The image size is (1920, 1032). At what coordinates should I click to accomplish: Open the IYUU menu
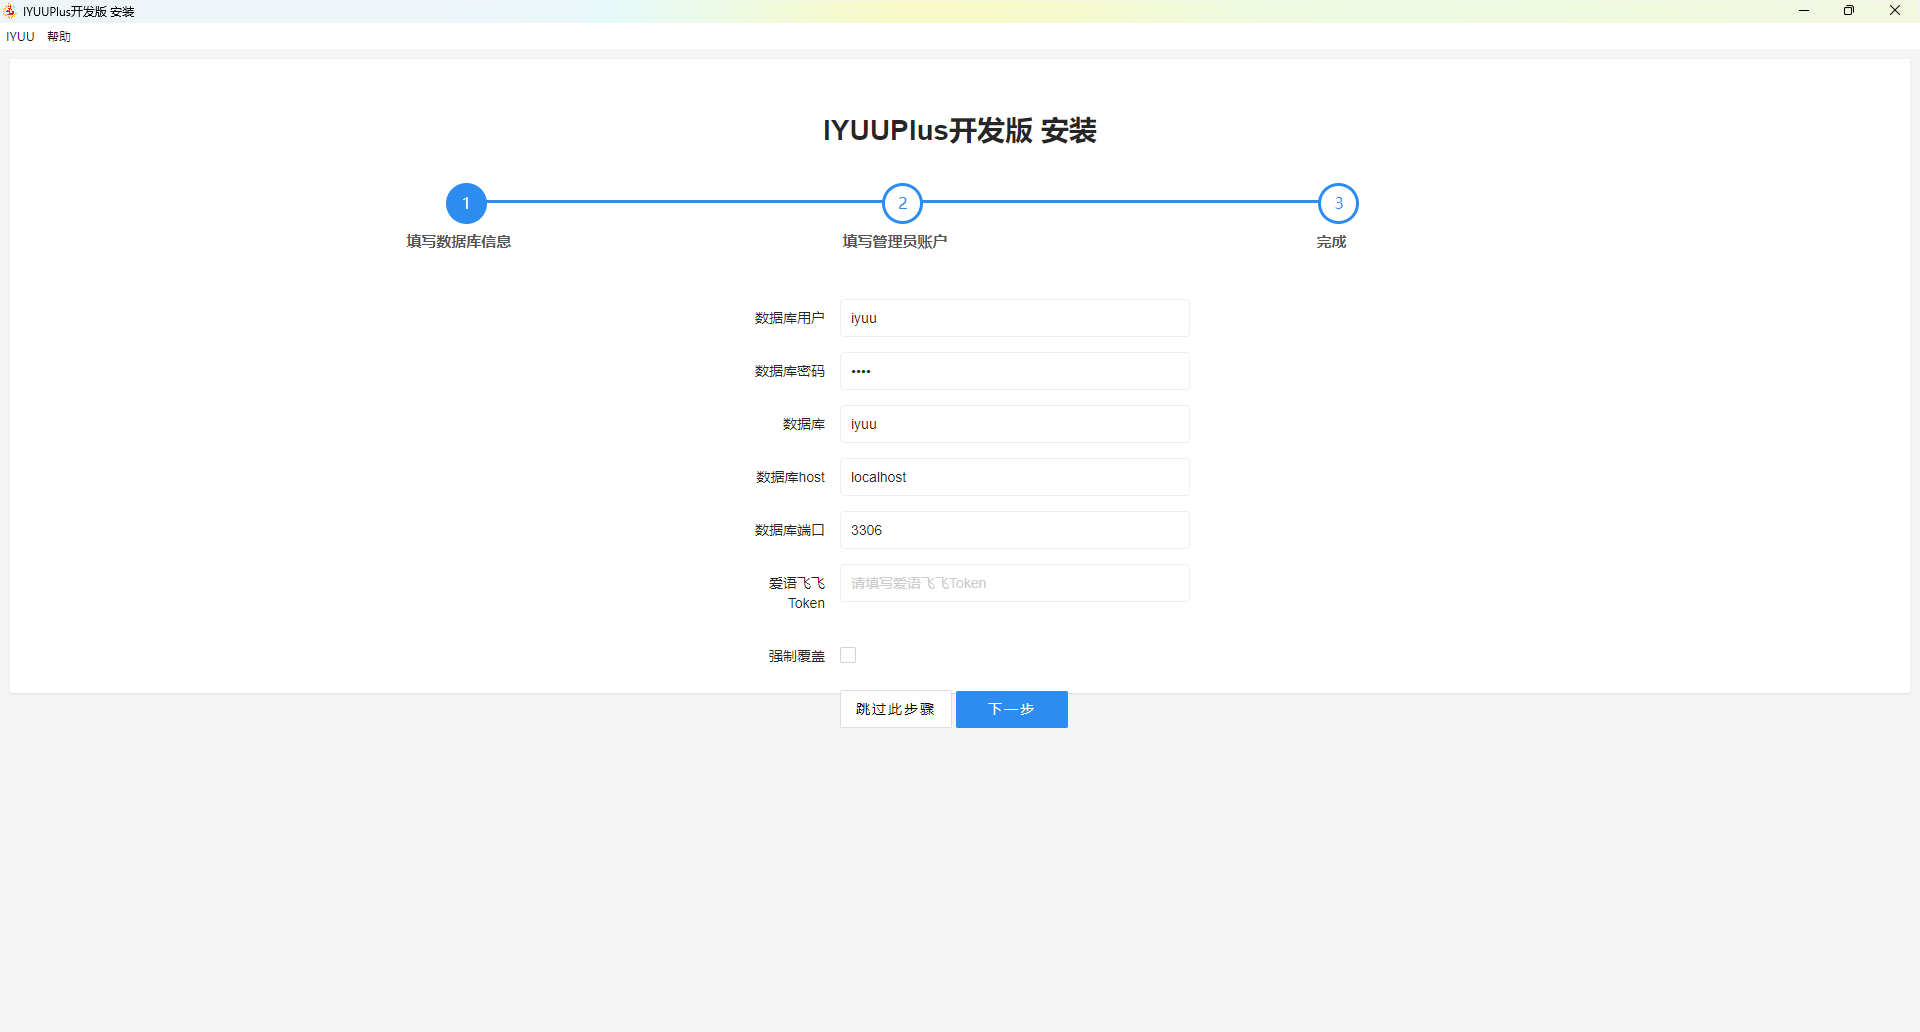(x=20, y=36)
